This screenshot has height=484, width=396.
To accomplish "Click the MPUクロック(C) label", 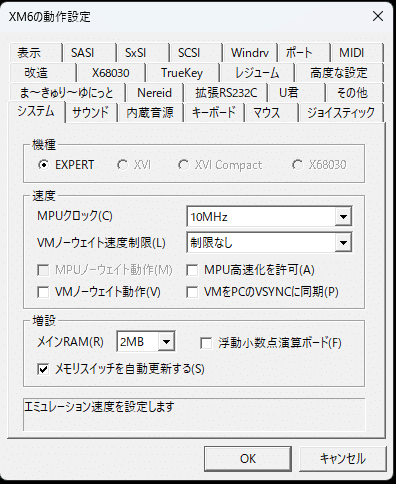I will [75, 216].
